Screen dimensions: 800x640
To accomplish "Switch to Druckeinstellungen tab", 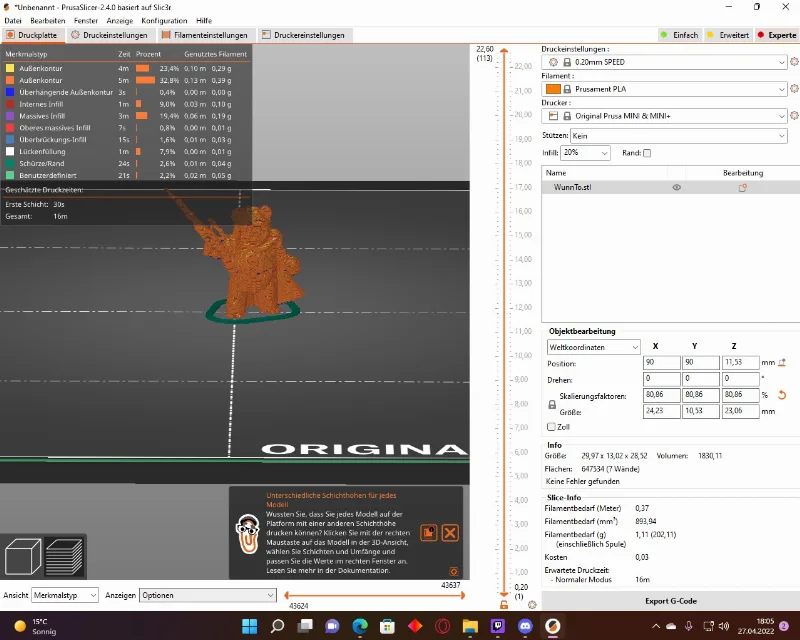I will [109, 35].
